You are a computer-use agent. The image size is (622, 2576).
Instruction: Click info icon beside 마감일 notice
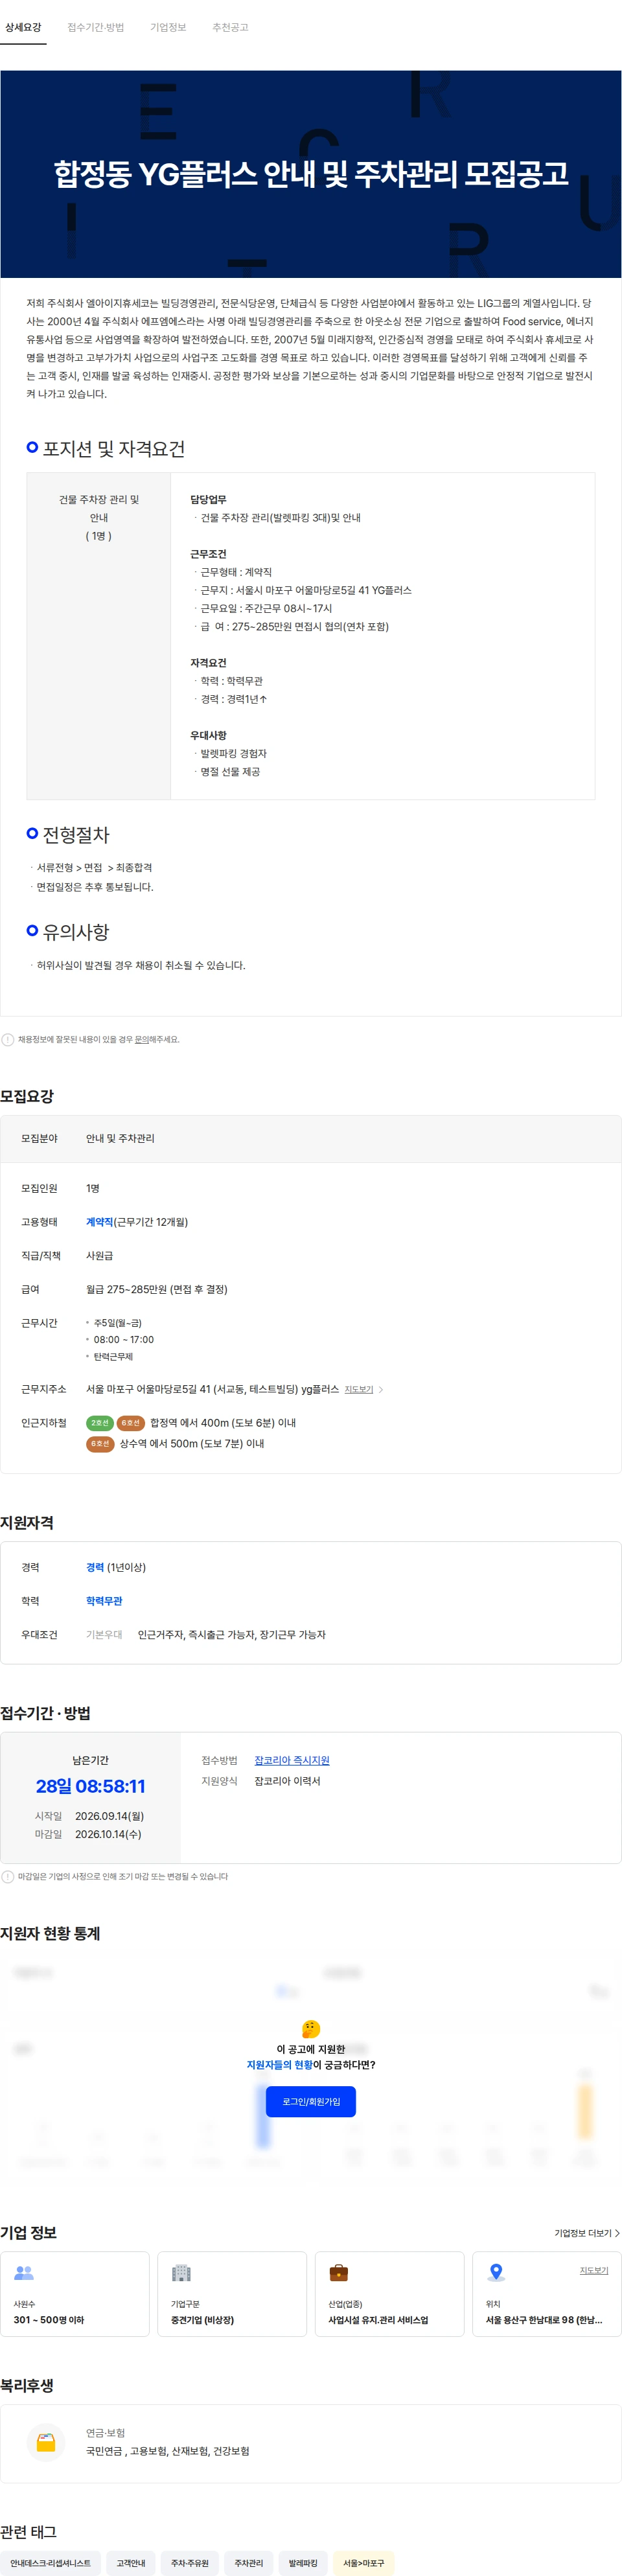pos(8,1876)
